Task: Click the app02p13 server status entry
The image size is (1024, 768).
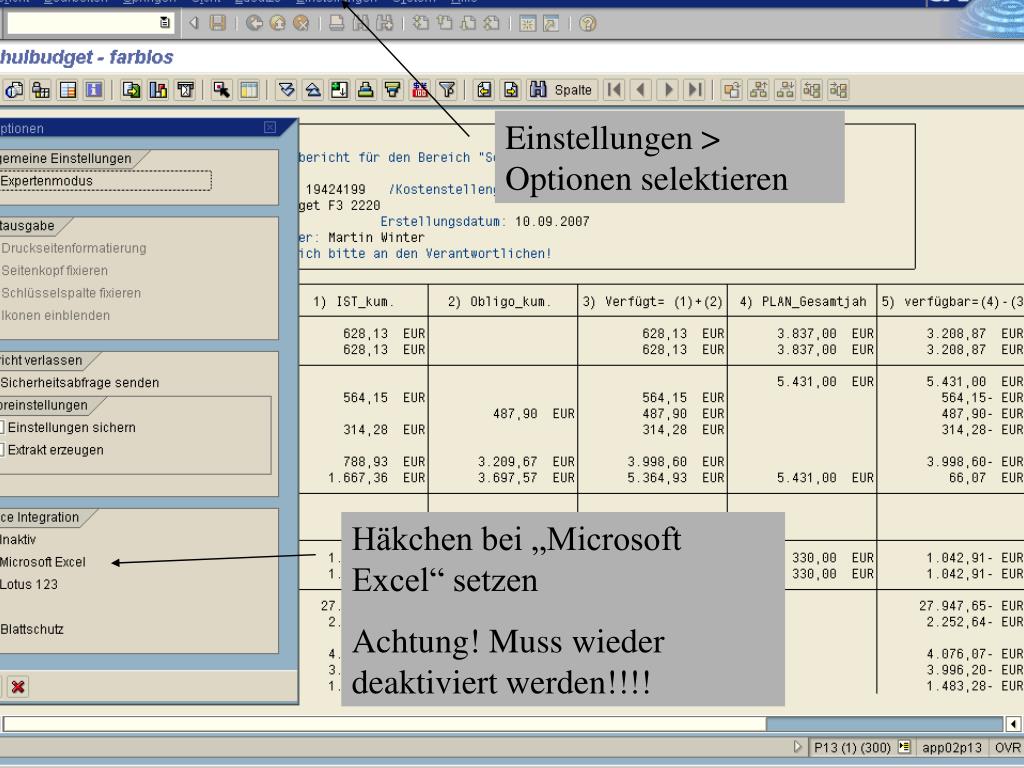Action: click(x=952, y=747)
